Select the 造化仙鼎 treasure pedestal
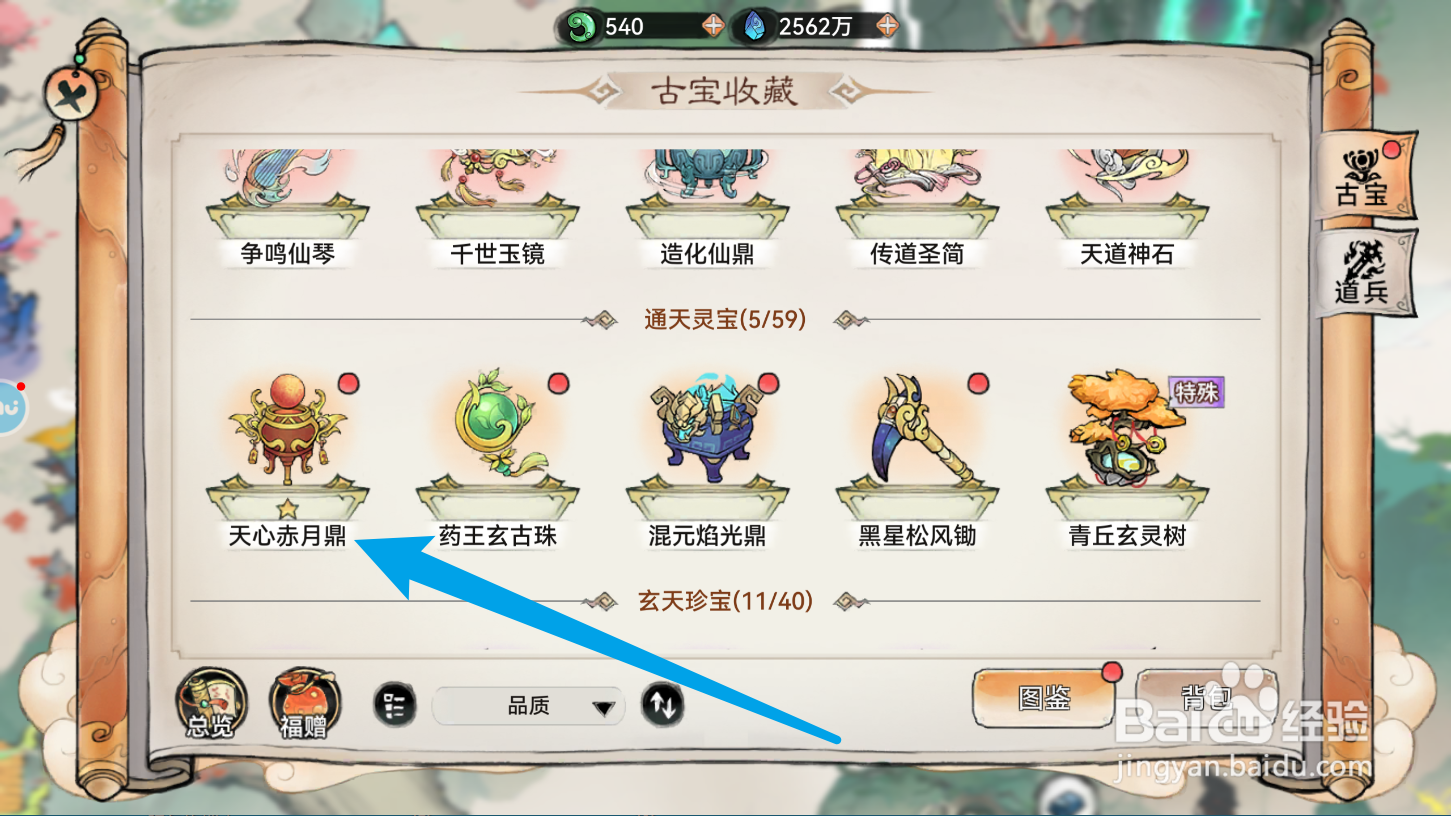This screenshot has height=816, width=1451. point(707,211)
